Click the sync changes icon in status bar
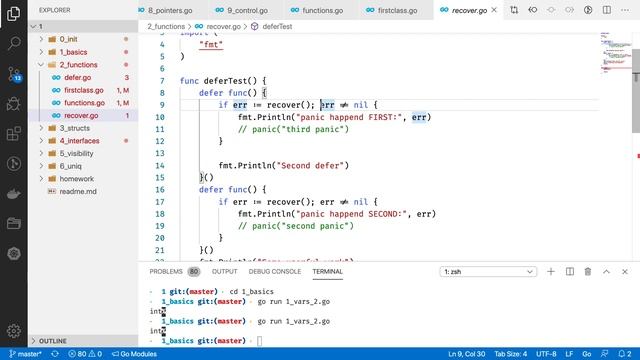The width and height of the screenshot is (640, 360). [55, 354]
